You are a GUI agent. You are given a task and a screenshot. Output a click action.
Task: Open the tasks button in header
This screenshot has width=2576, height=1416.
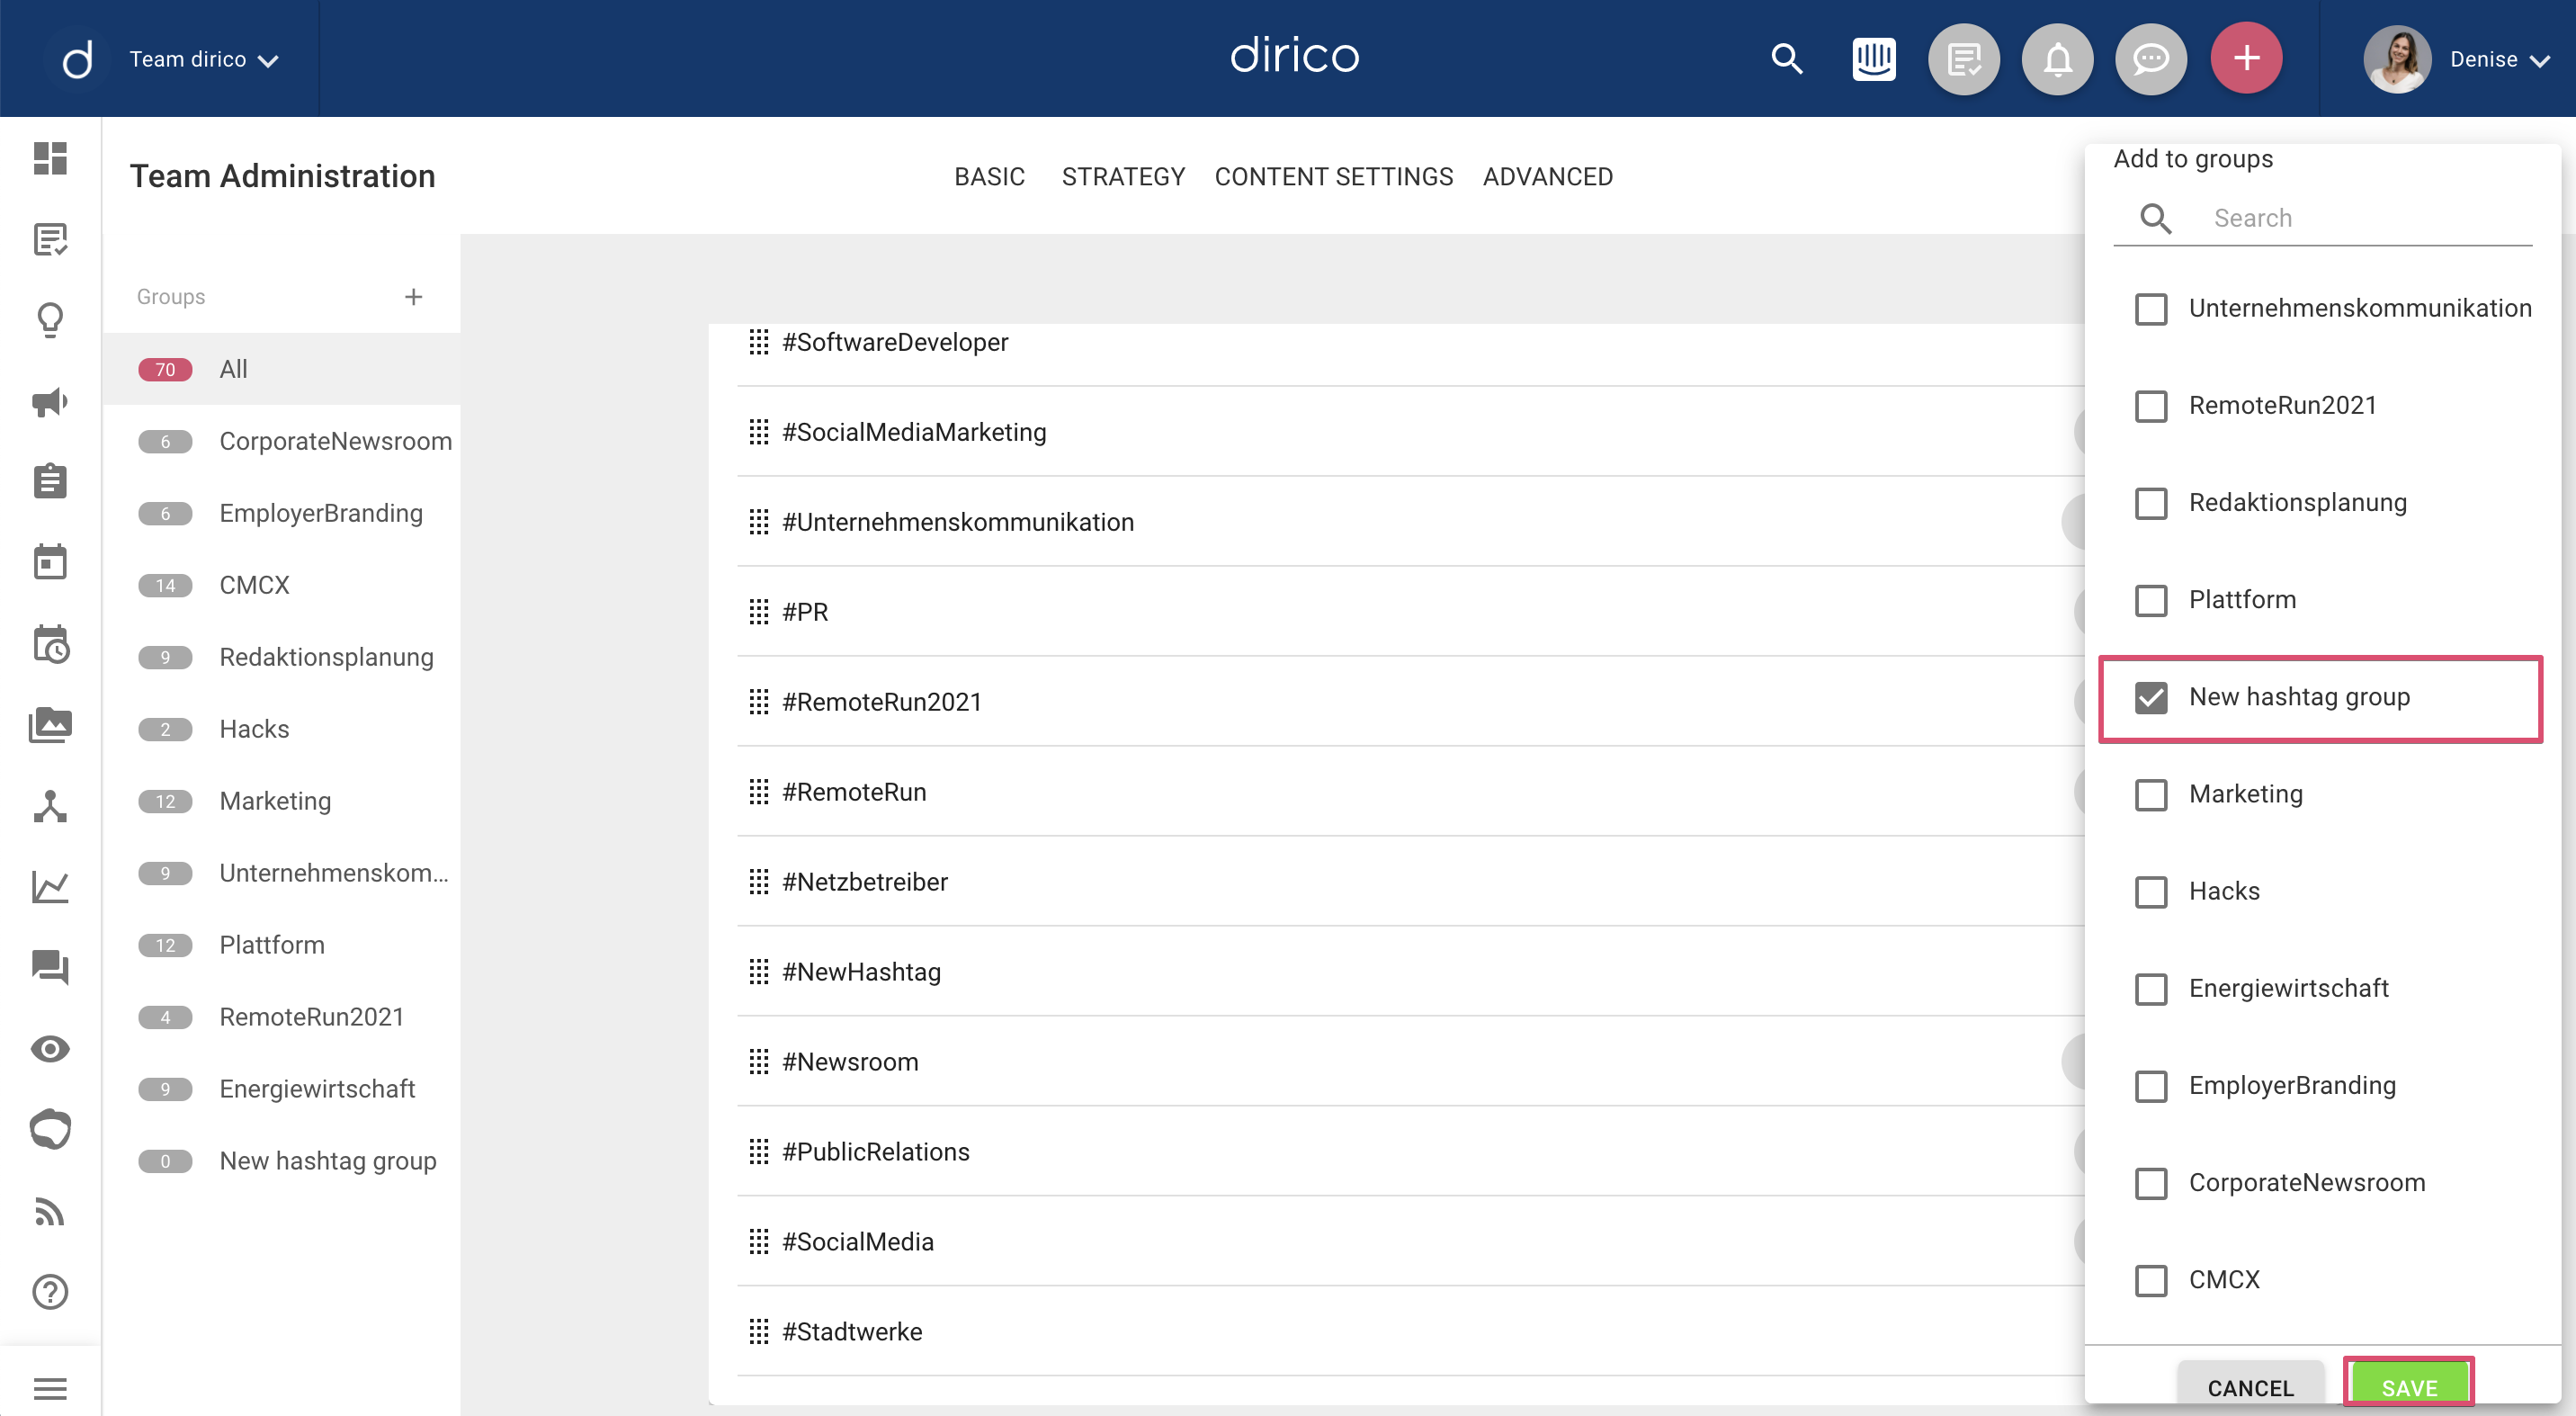[1964, 59]
